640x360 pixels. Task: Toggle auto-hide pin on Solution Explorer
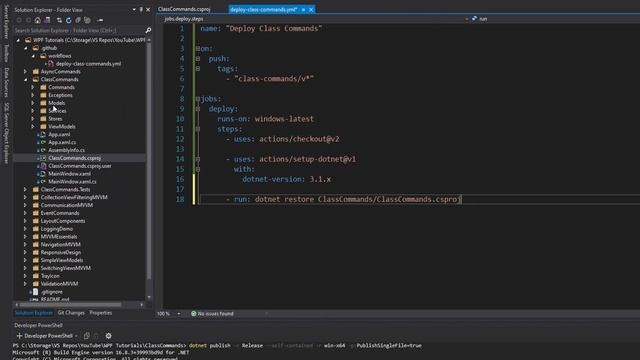(141, 9)
